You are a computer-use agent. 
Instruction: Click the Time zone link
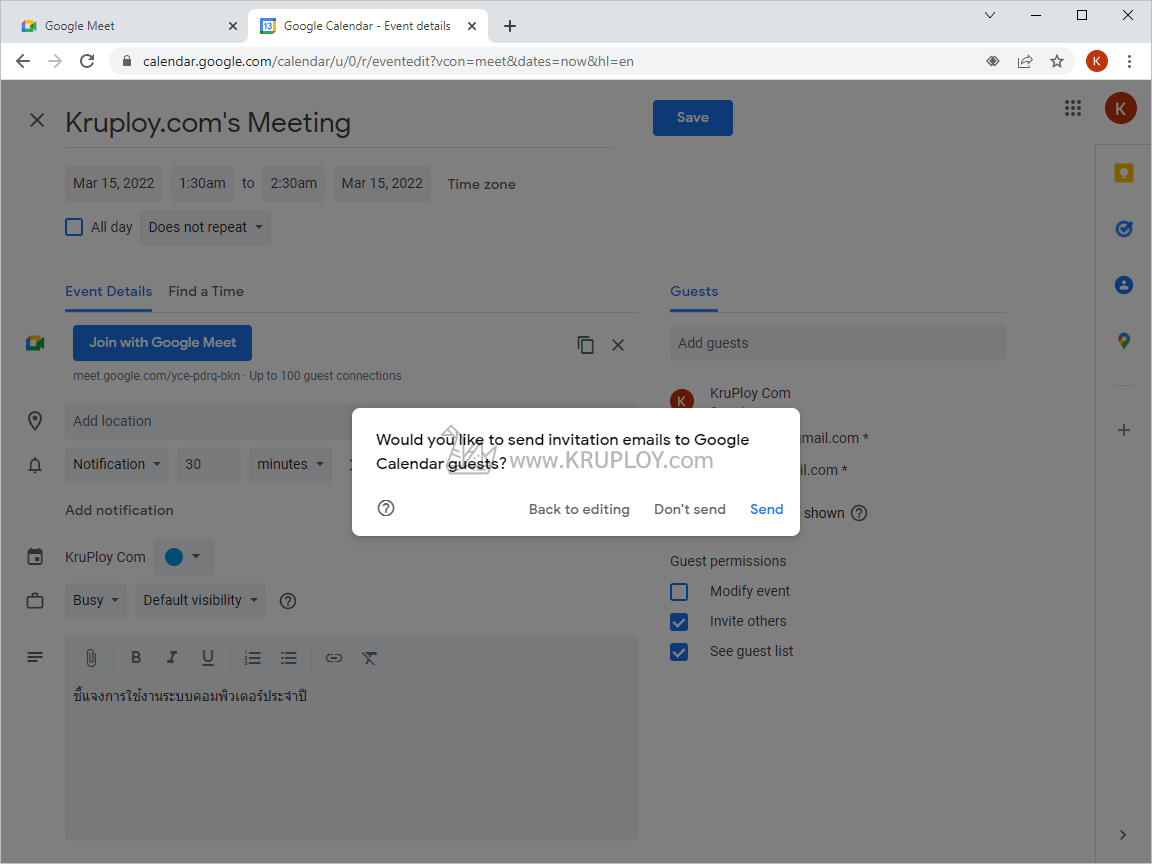click(x=481, y=184)
